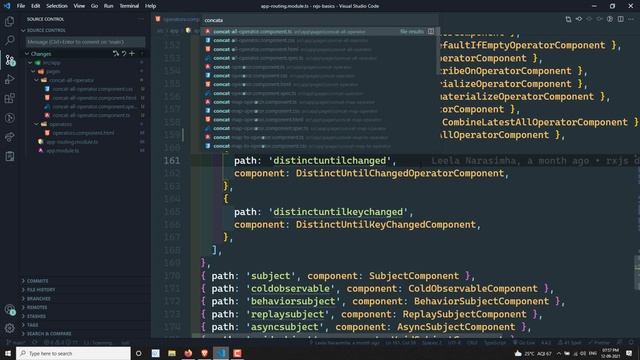The width and height of the screenshot is (640, 360).
Task: Open the Accounts icon in activity bar
Action: 10,310
